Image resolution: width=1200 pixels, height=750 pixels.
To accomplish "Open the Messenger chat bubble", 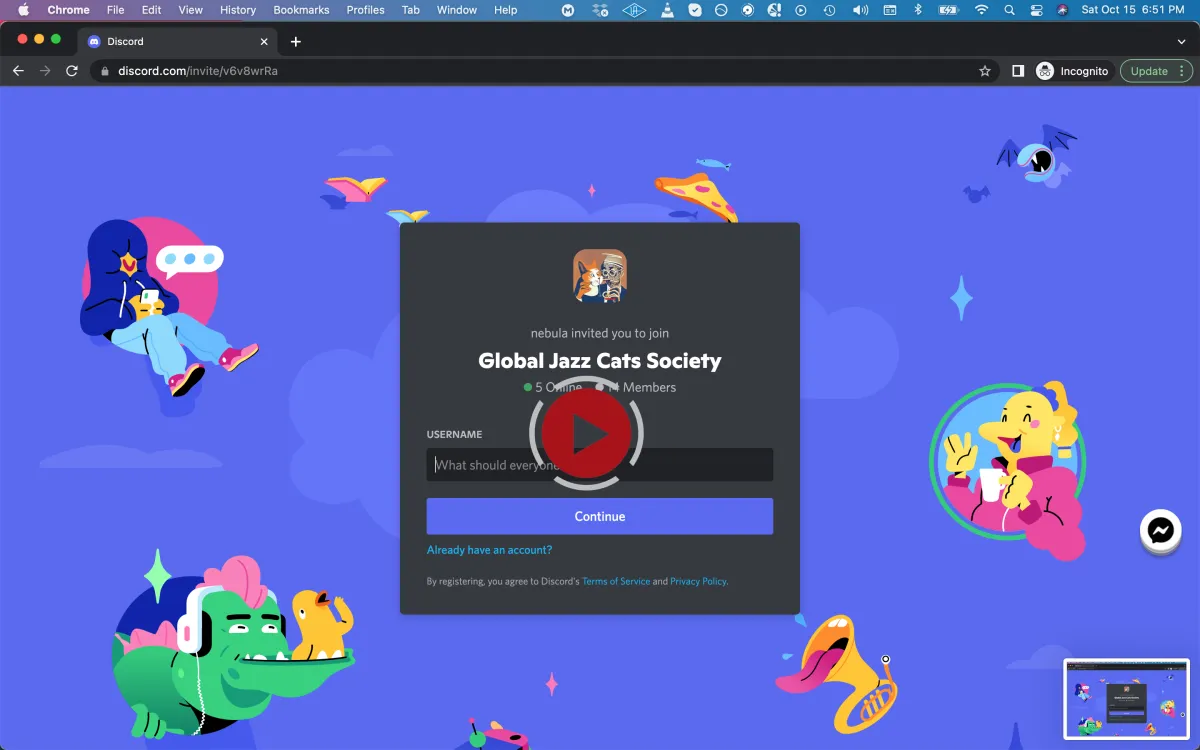I will 1161,530.
